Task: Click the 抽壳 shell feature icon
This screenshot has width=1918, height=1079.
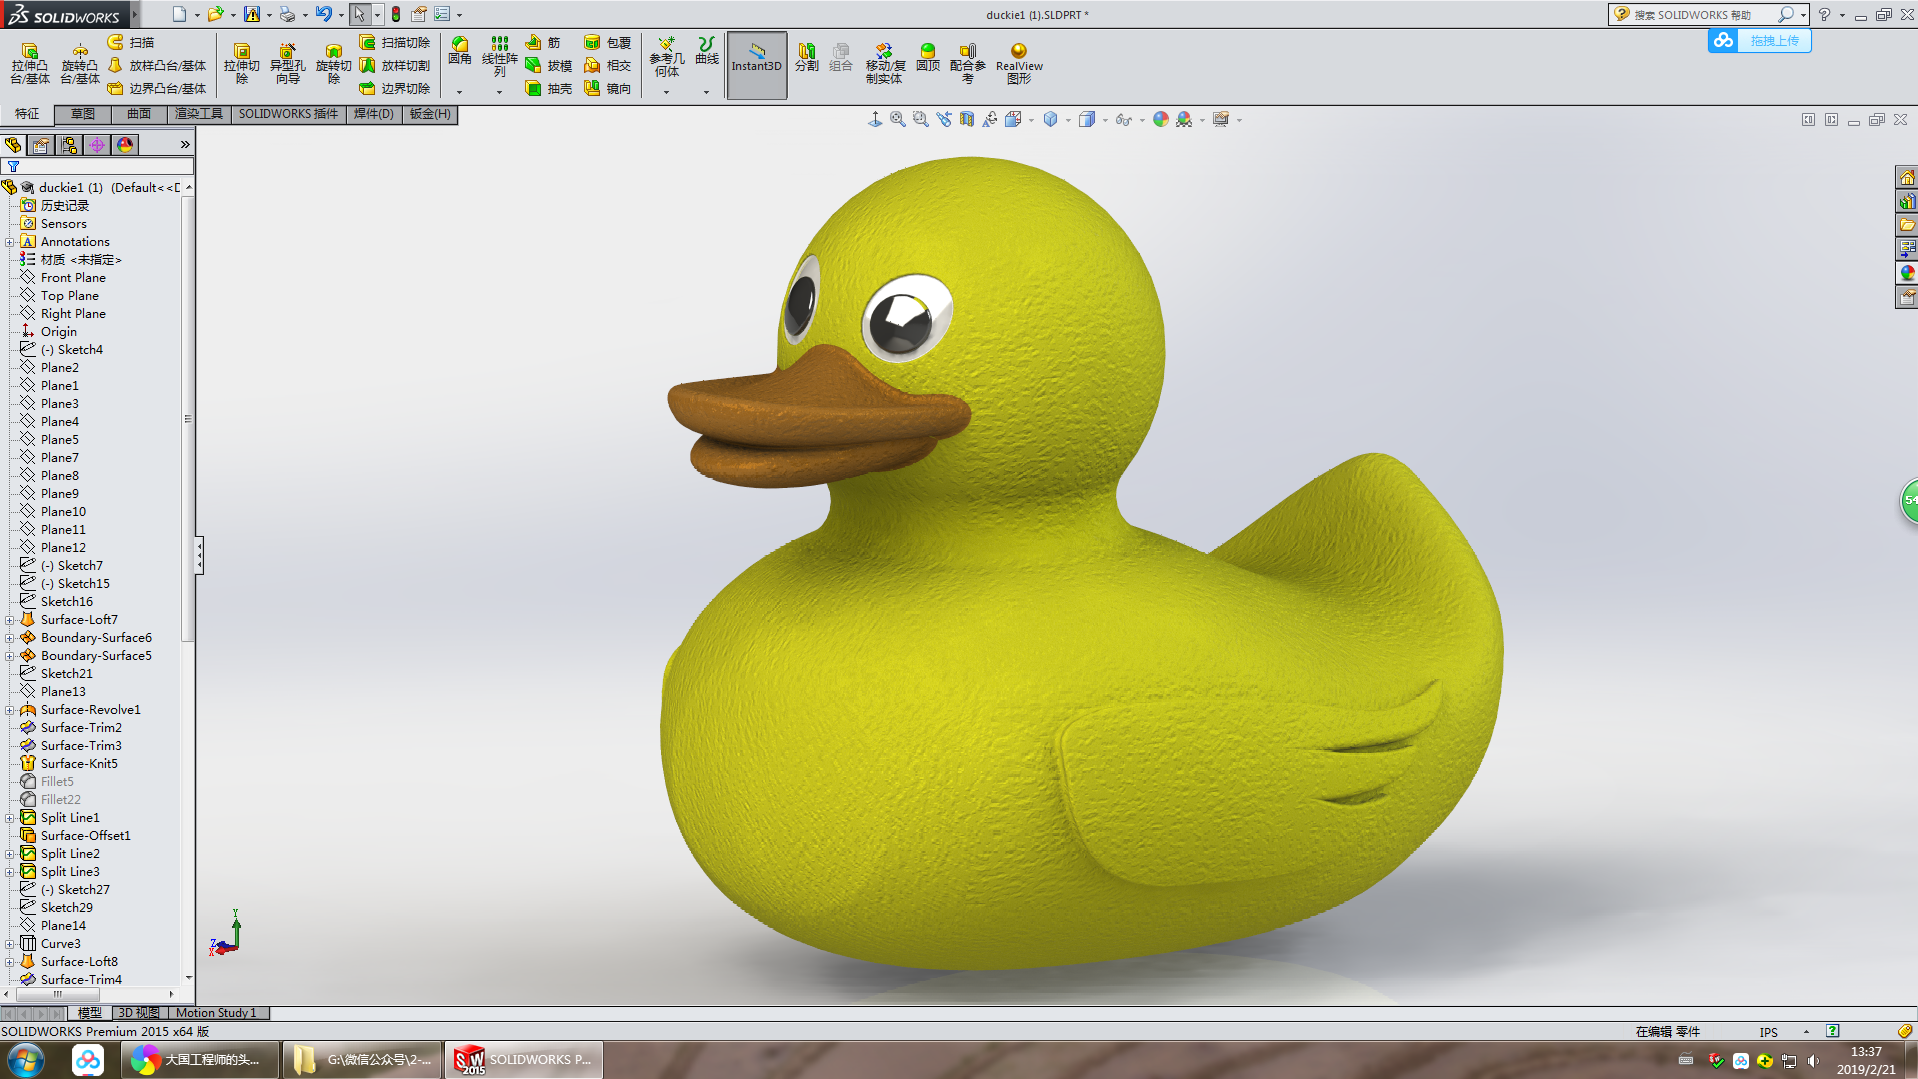Action: pos(549,89)
